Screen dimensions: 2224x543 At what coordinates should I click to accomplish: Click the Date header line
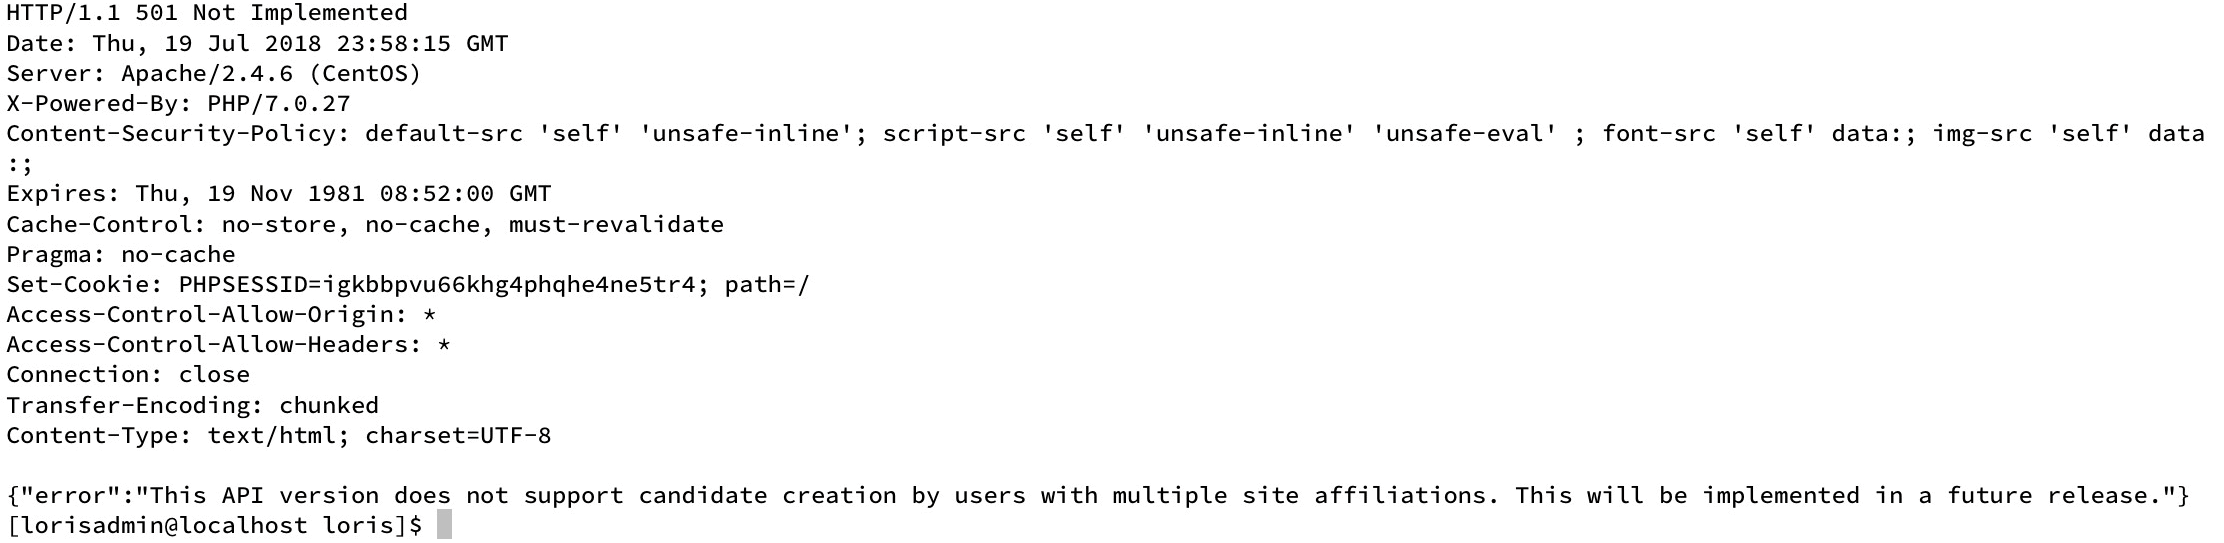coord(257,43)
